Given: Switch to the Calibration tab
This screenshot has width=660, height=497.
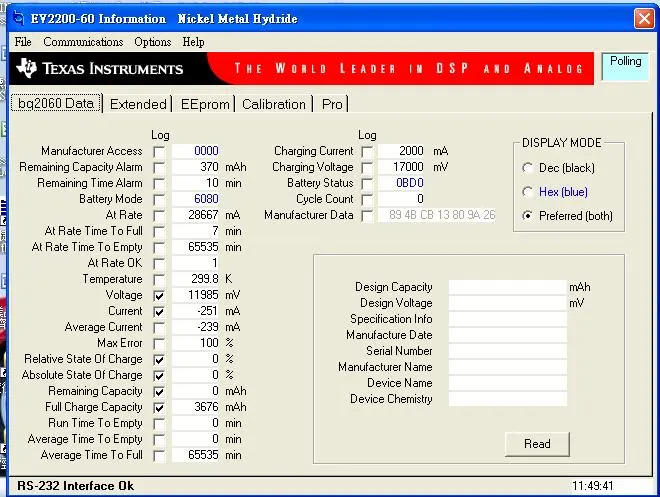Looking at the screenshot, I should click(x=274, y=104).
